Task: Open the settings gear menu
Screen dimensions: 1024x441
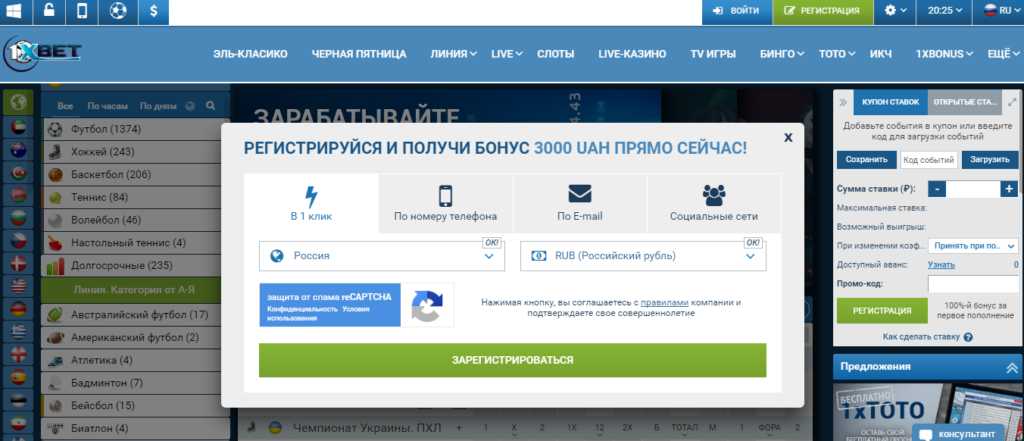Action: tap(895, 11)
